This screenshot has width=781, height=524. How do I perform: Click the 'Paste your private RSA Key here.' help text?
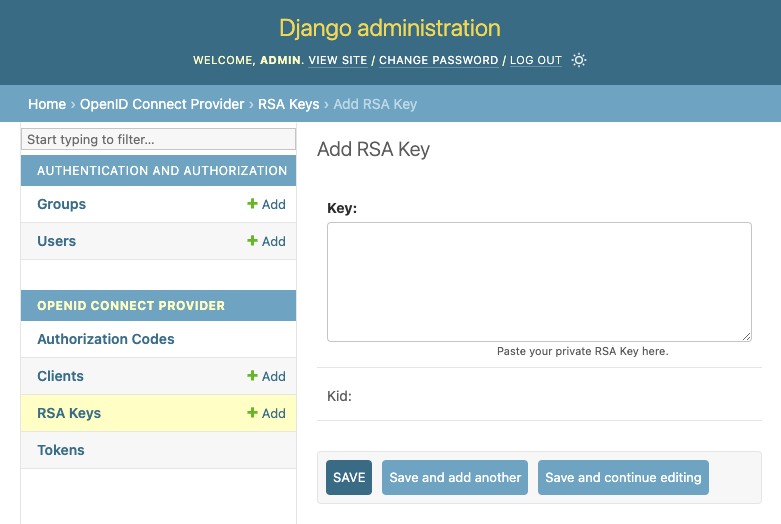(582, 351)
